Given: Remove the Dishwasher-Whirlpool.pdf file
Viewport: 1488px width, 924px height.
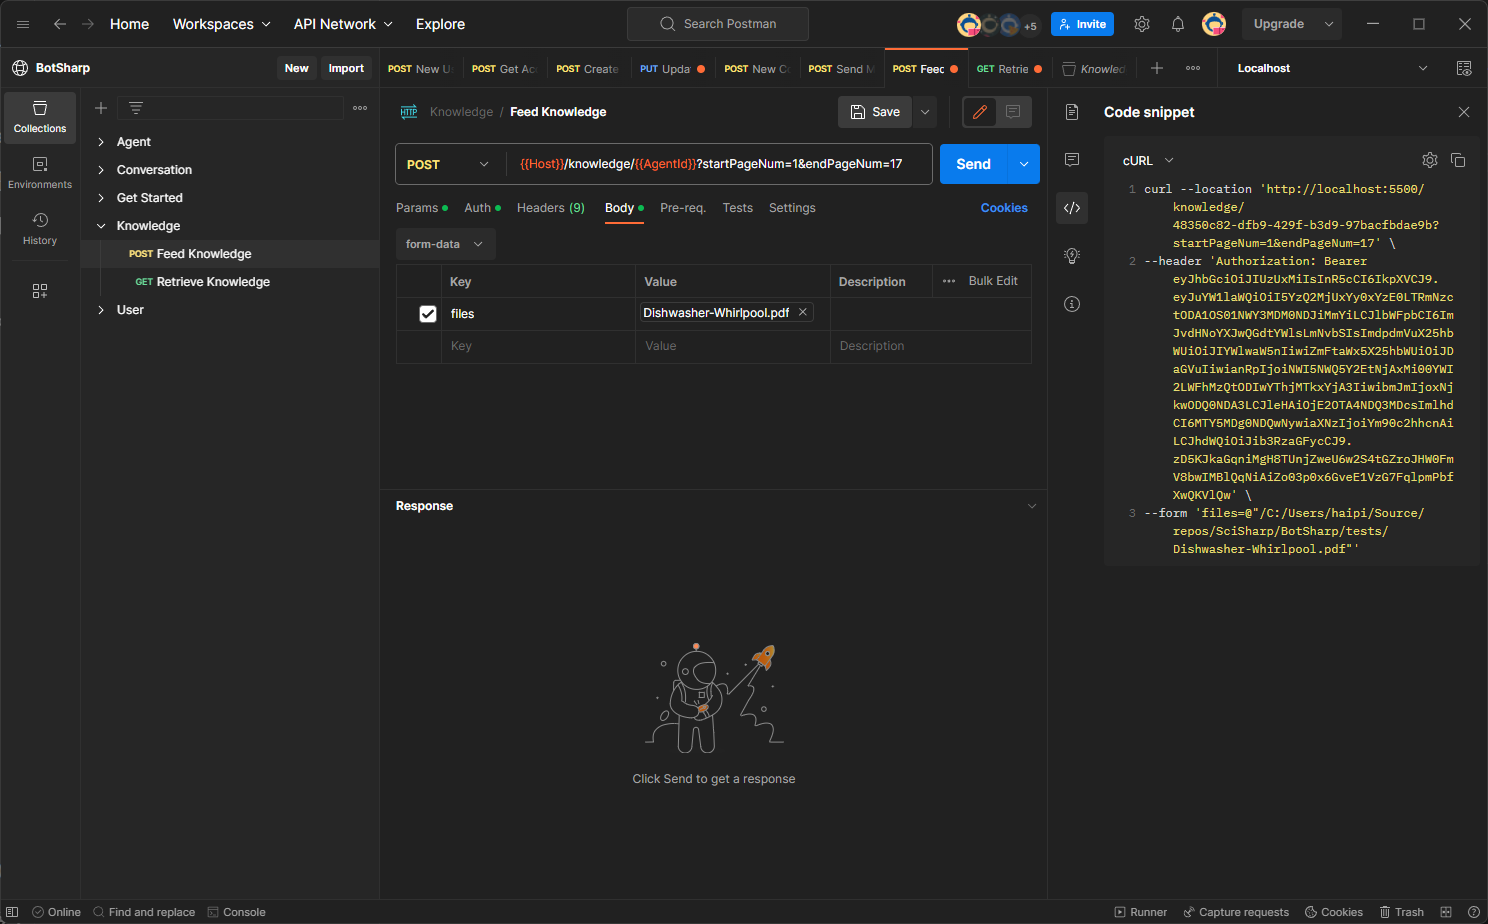Looking at the screenshot, I should point(803,313).
